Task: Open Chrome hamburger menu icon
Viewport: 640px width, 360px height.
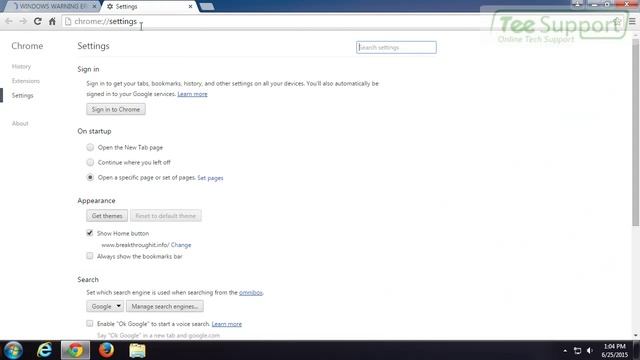Action: (632, 21)
